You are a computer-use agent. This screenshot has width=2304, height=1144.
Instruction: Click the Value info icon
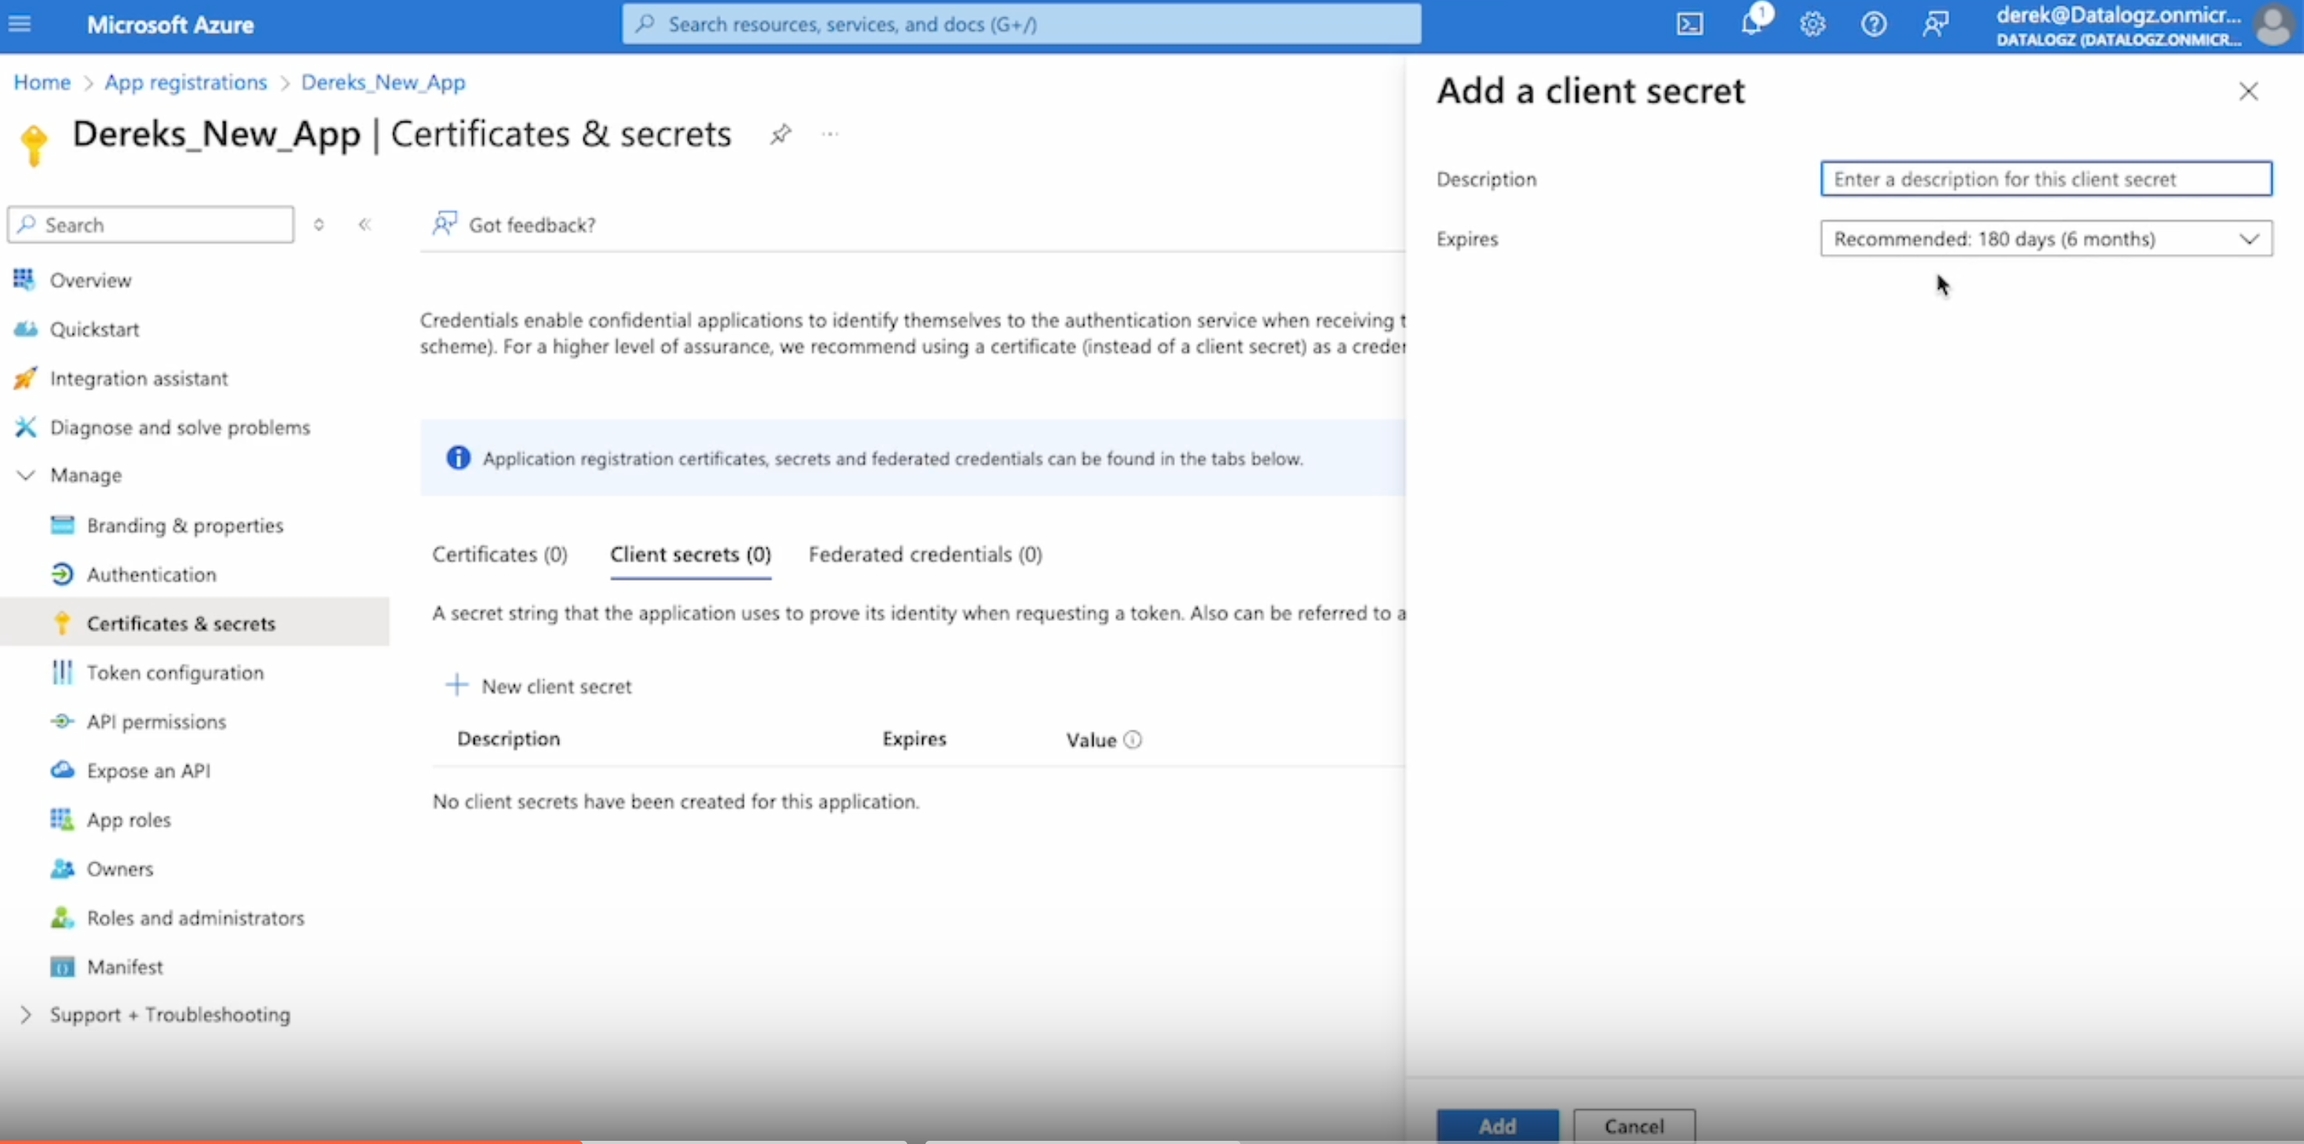coord(1132,740)
